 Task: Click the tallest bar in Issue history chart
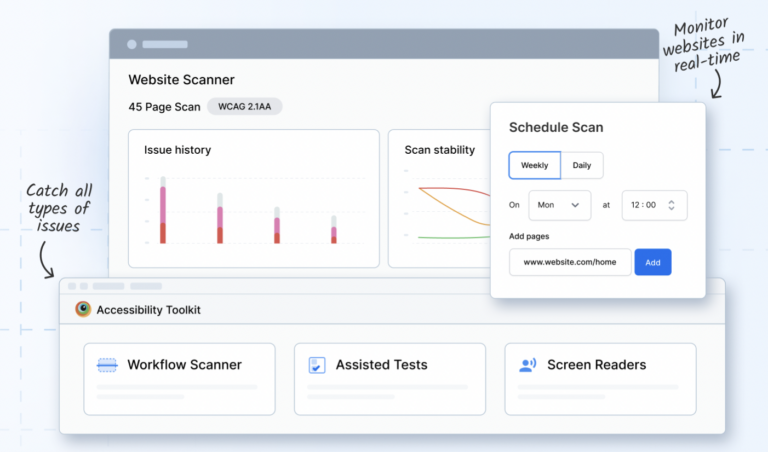click(163, 212)
